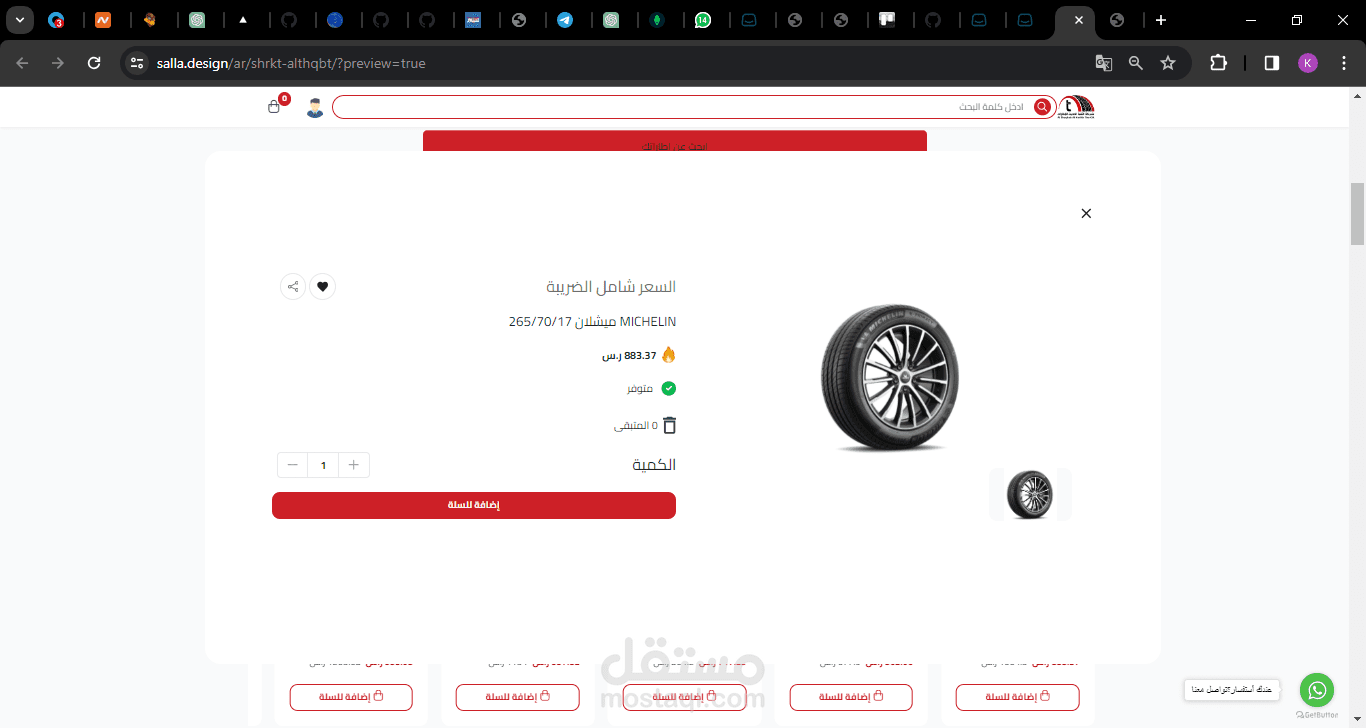Open the shopping cart bag icon
1366x728 pixels.
274,107
